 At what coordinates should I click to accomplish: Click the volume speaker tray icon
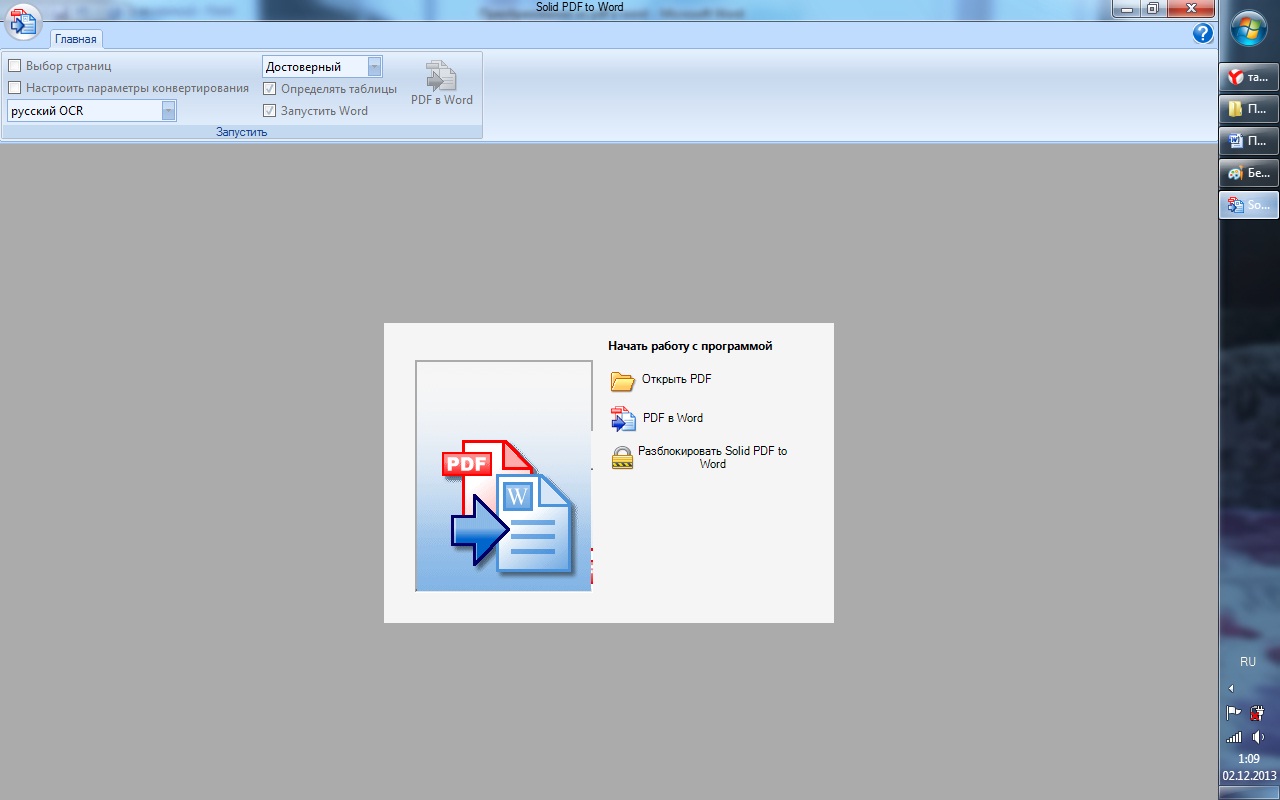pyautogui.click(x=1258, y=737)
